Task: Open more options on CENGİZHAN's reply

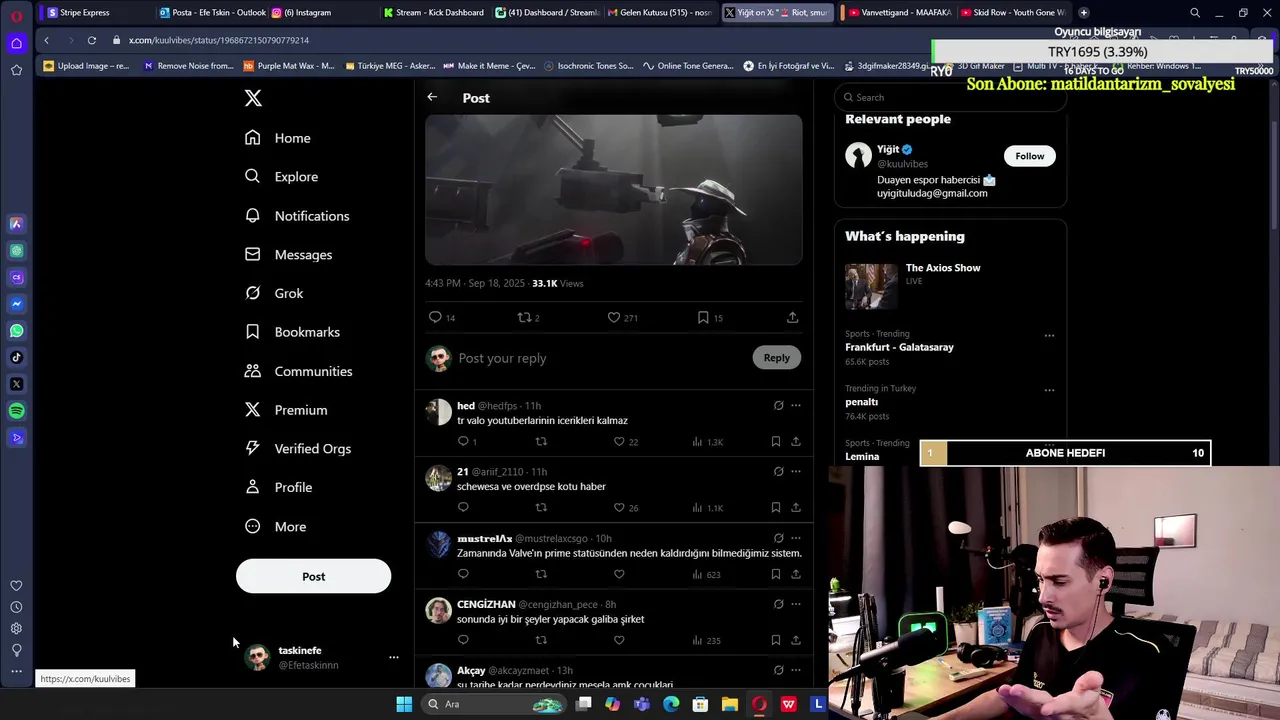Action: point(796,604)
